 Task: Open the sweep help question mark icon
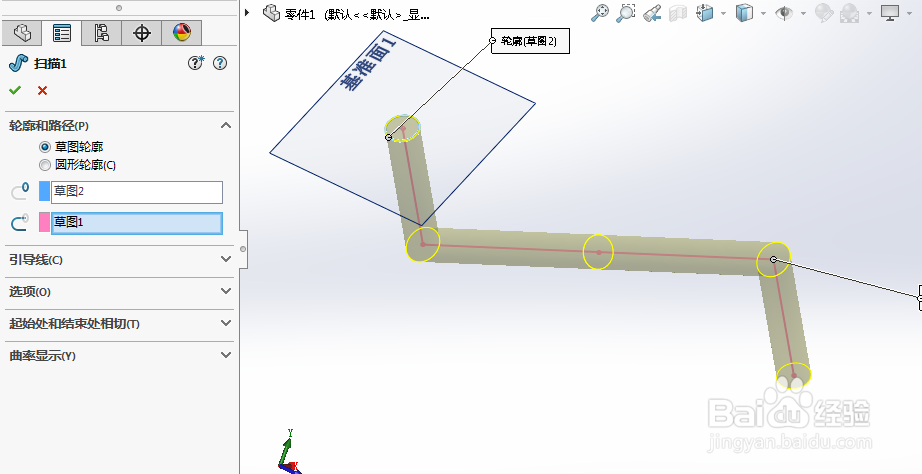pyautogui.click(x=220, y=63)
